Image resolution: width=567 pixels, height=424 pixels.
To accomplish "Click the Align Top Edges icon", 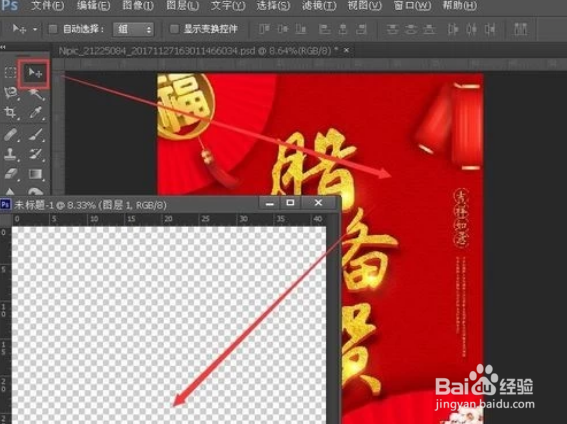I will coord(264,29).
